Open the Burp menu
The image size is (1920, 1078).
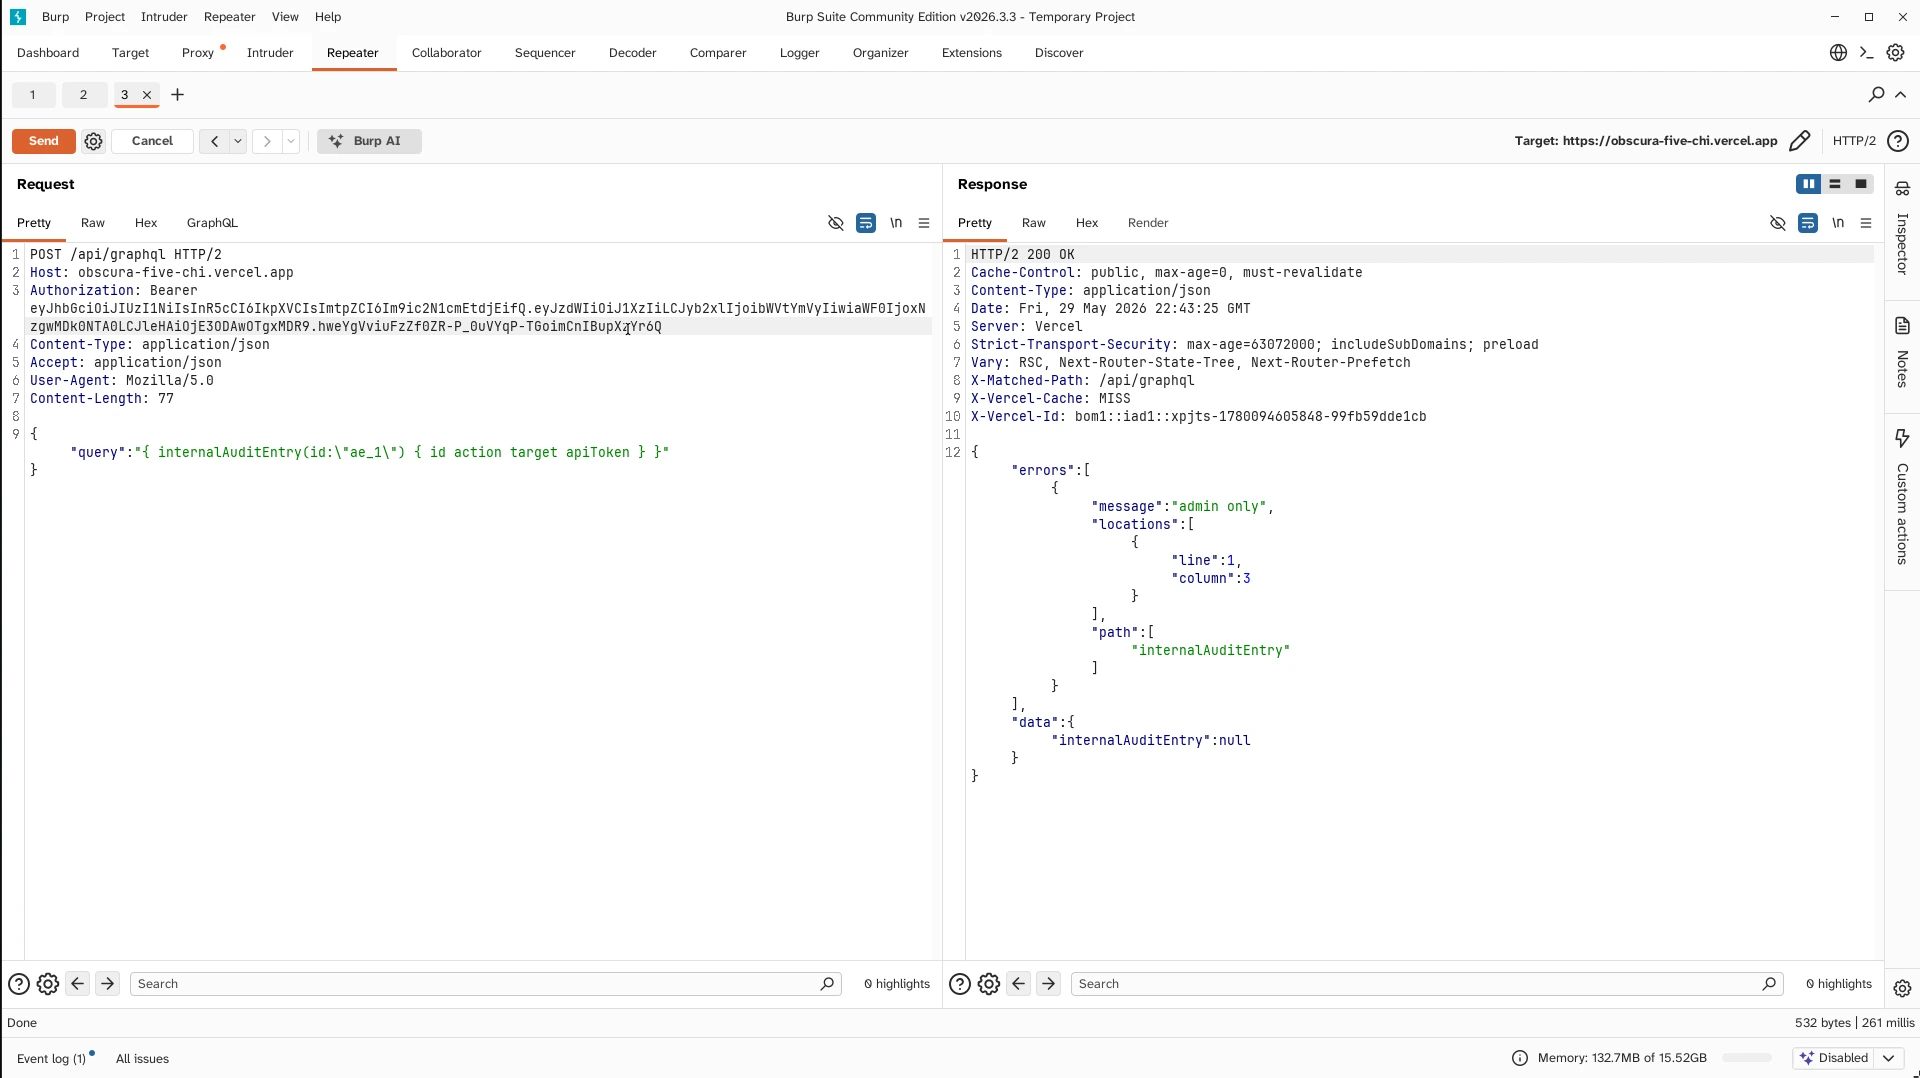[x=56, y=17]
